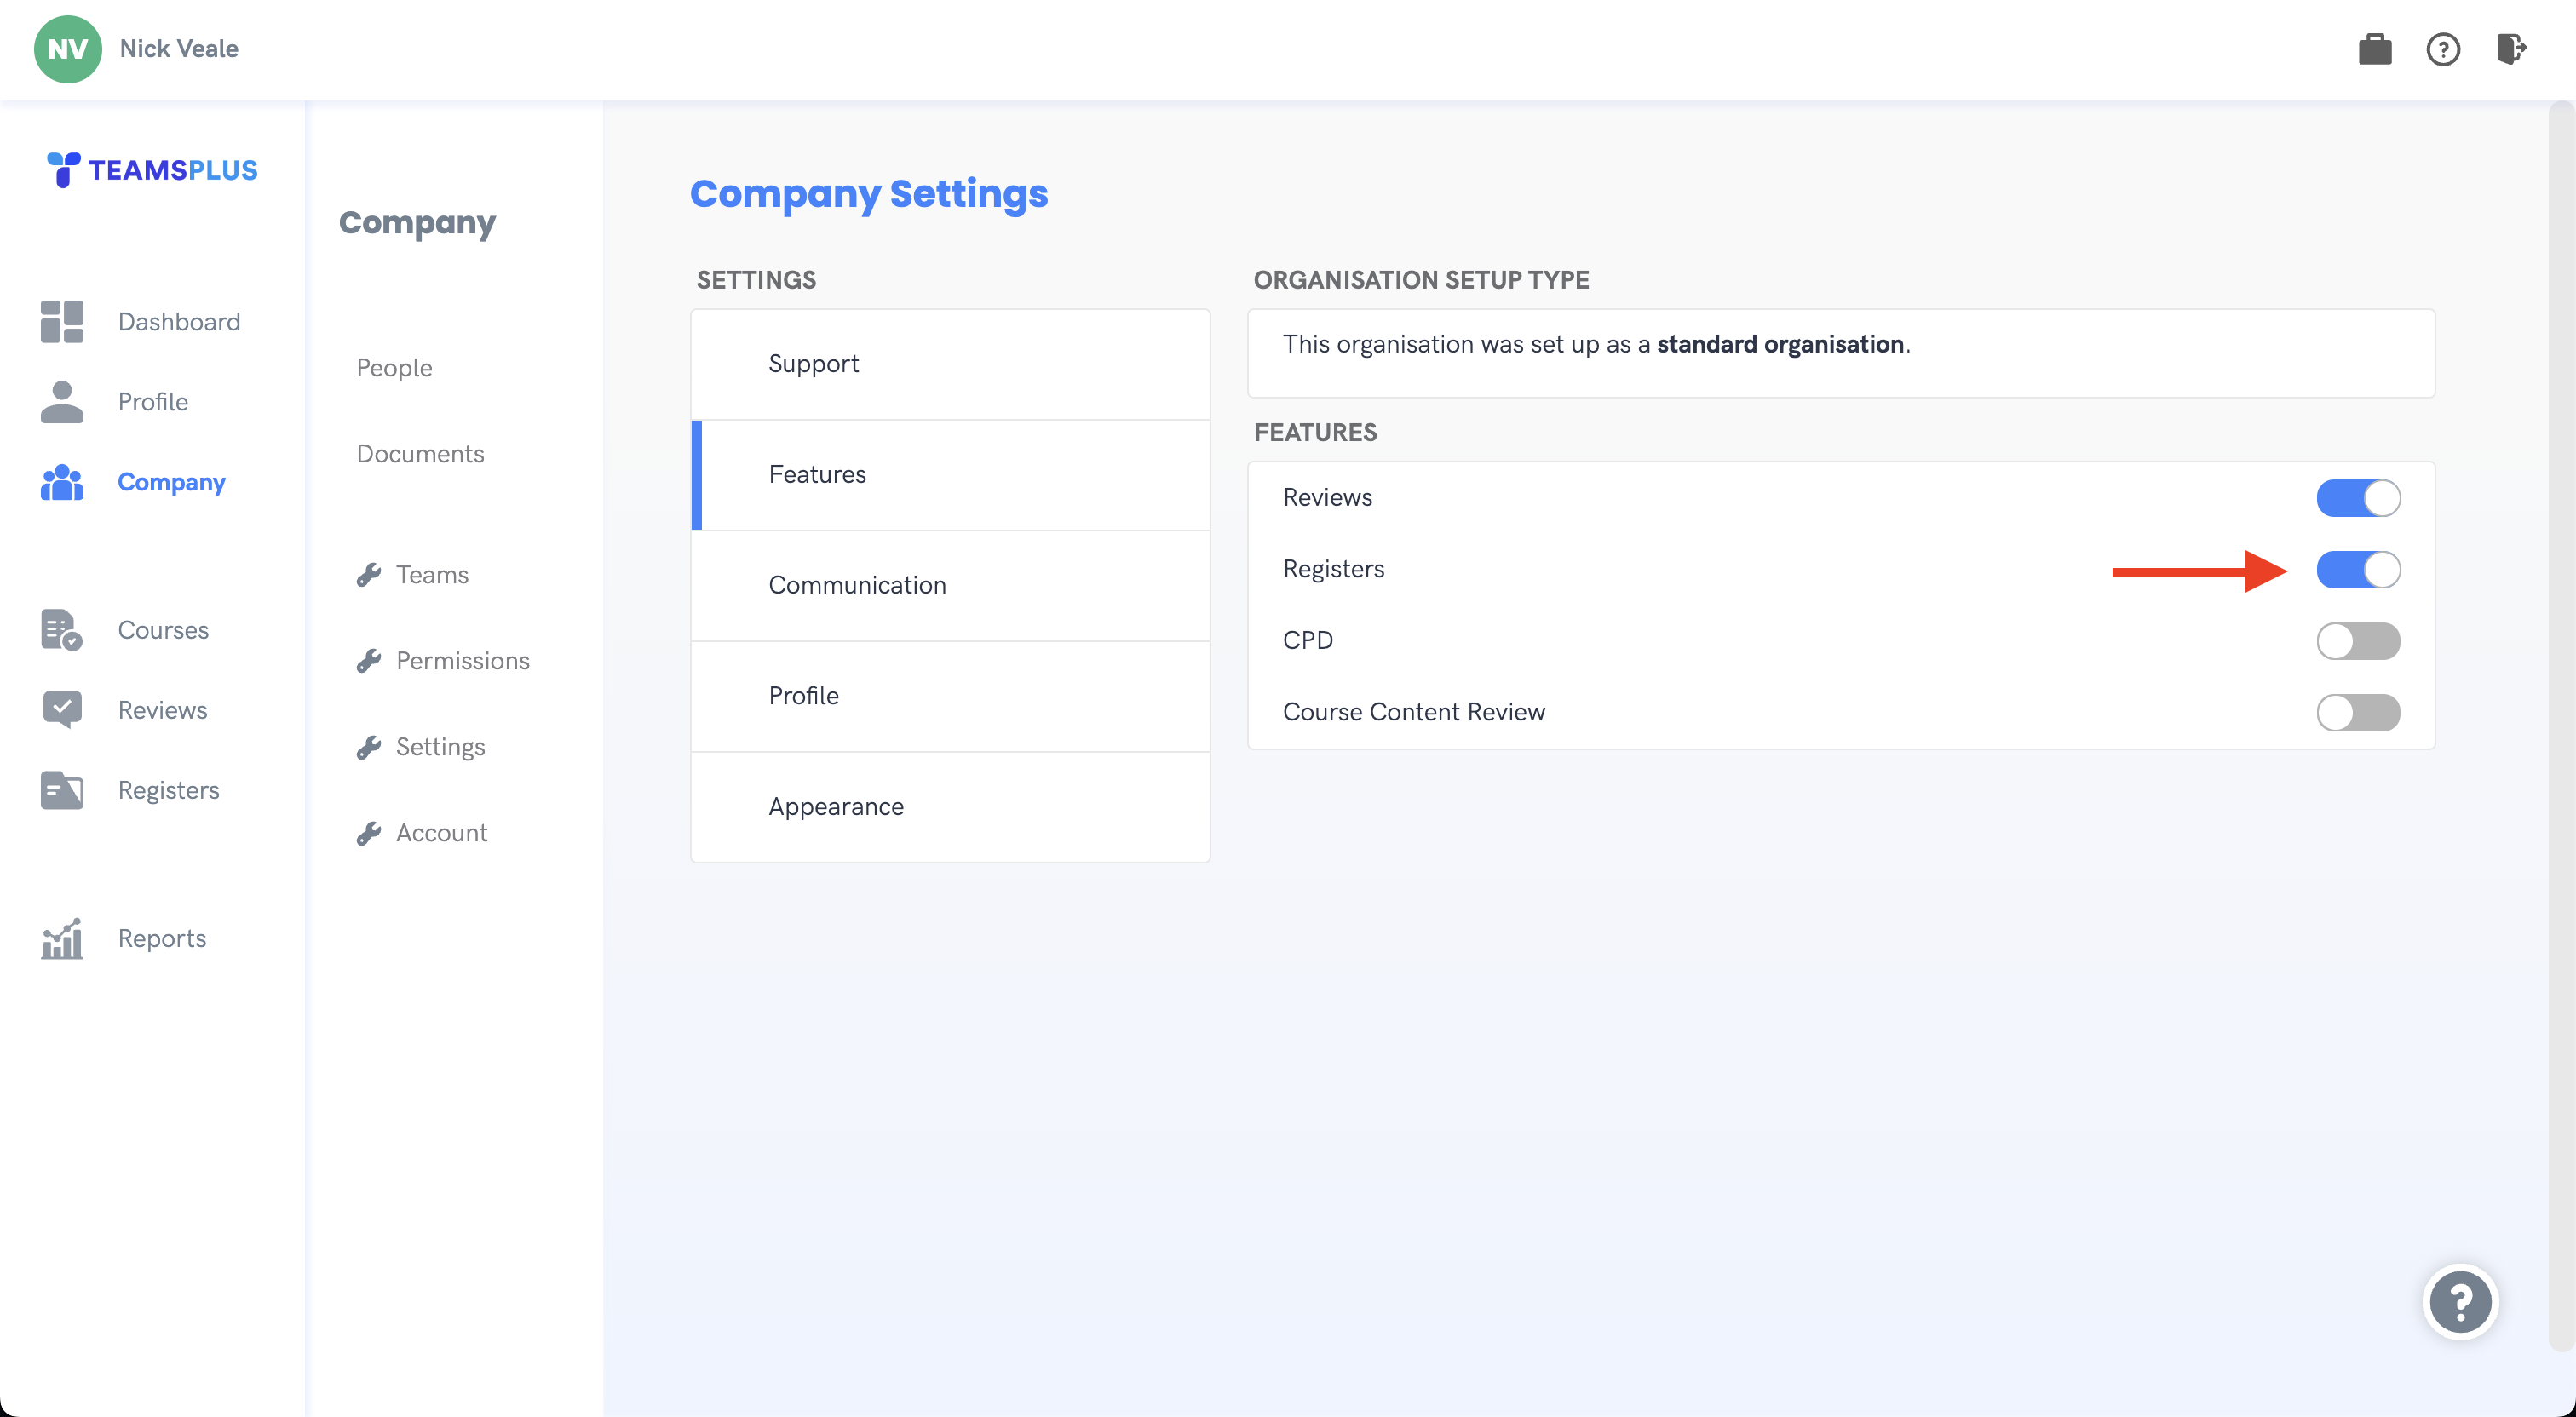Viewport: 2576px width, 1417px height.
Task: Click the logout door icon
Action: point(2510,49)
